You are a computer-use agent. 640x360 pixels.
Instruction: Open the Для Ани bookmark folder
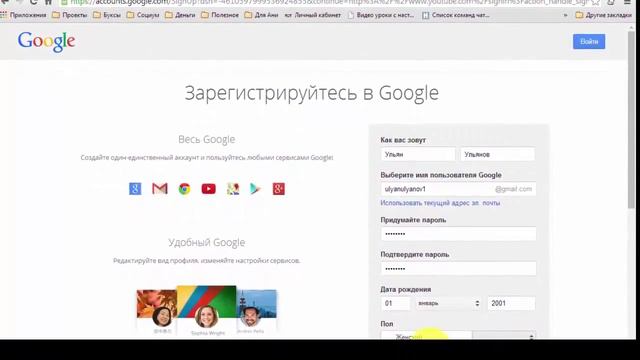(261, 15)
